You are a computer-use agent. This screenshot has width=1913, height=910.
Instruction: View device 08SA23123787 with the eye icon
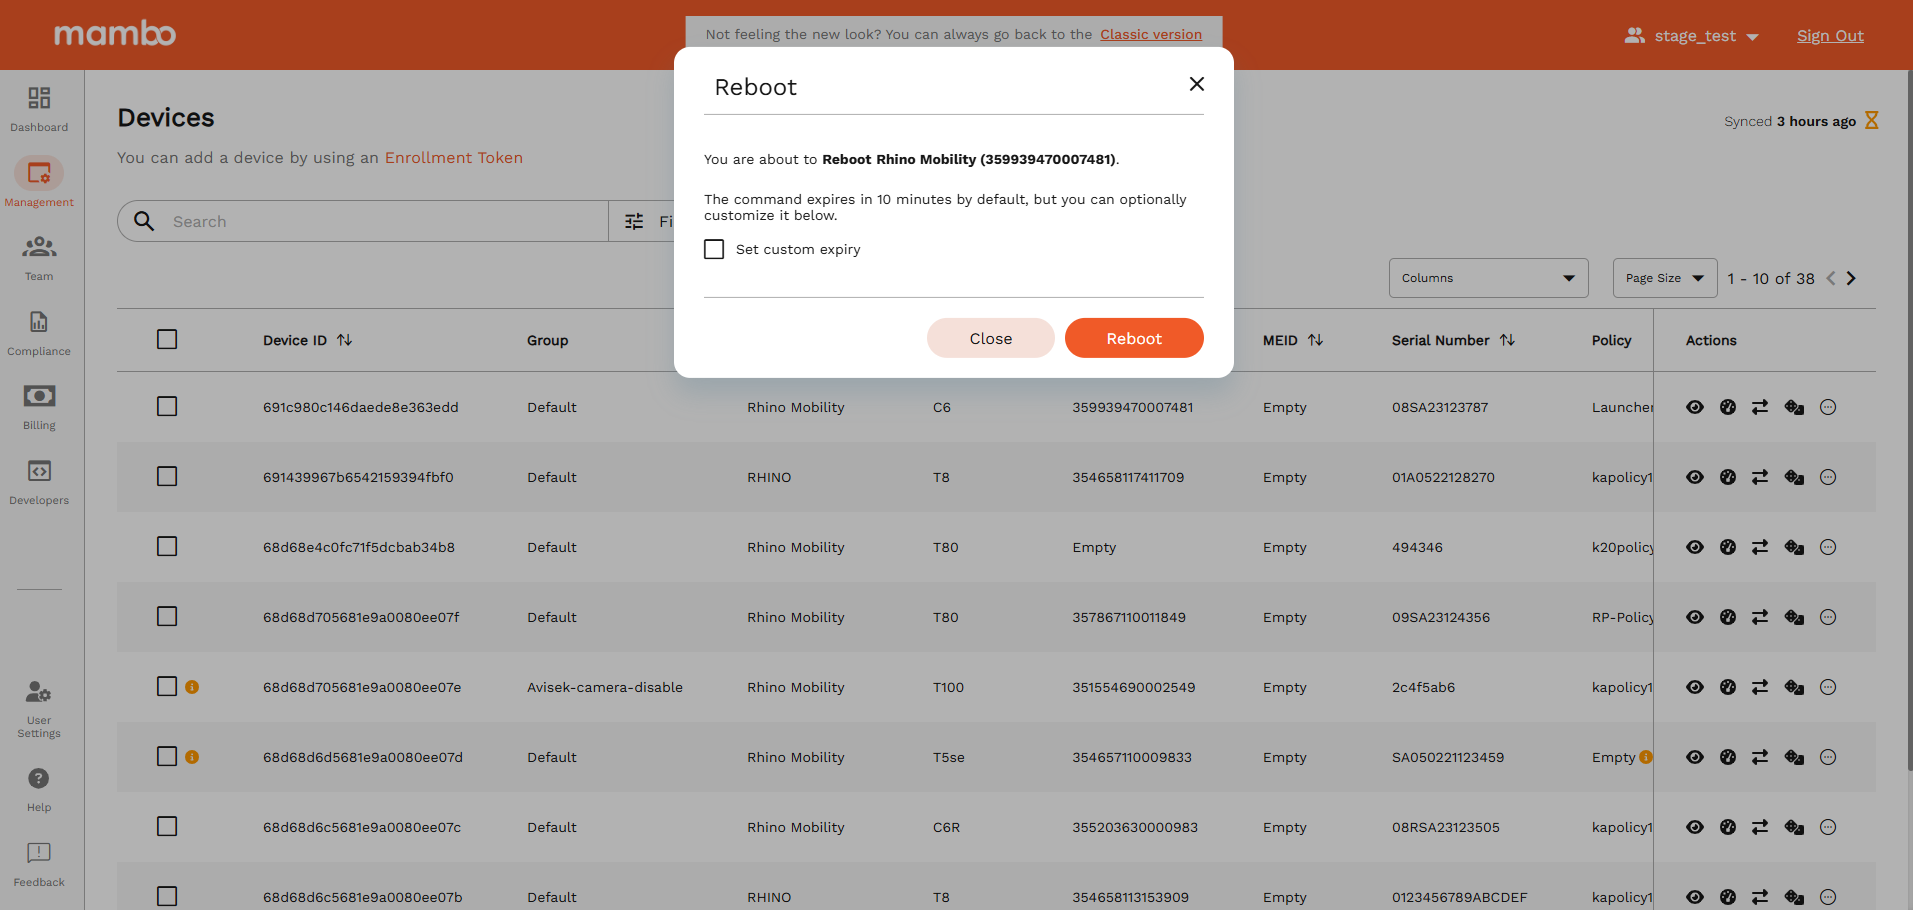pyautogui.click(x=1694, y=407)
